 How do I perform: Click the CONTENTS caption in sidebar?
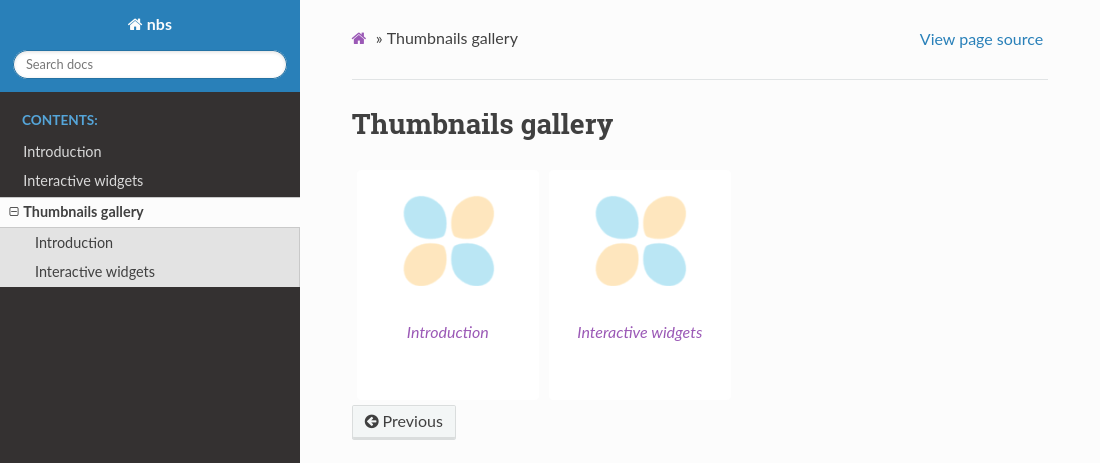pos(60,120)
